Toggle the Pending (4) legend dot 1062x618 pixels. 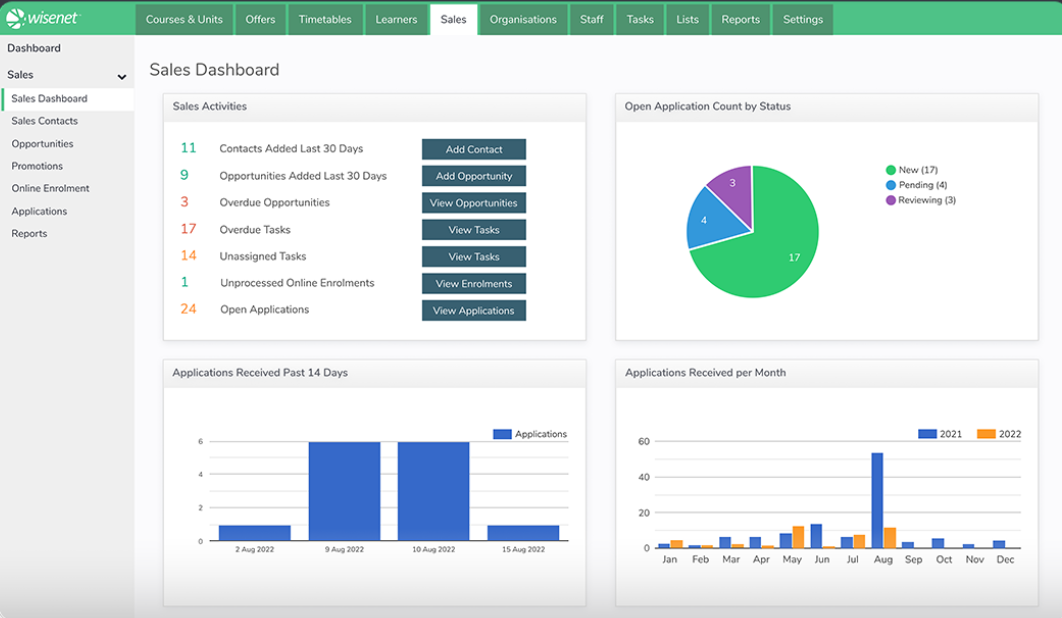(x=891, y=185)
